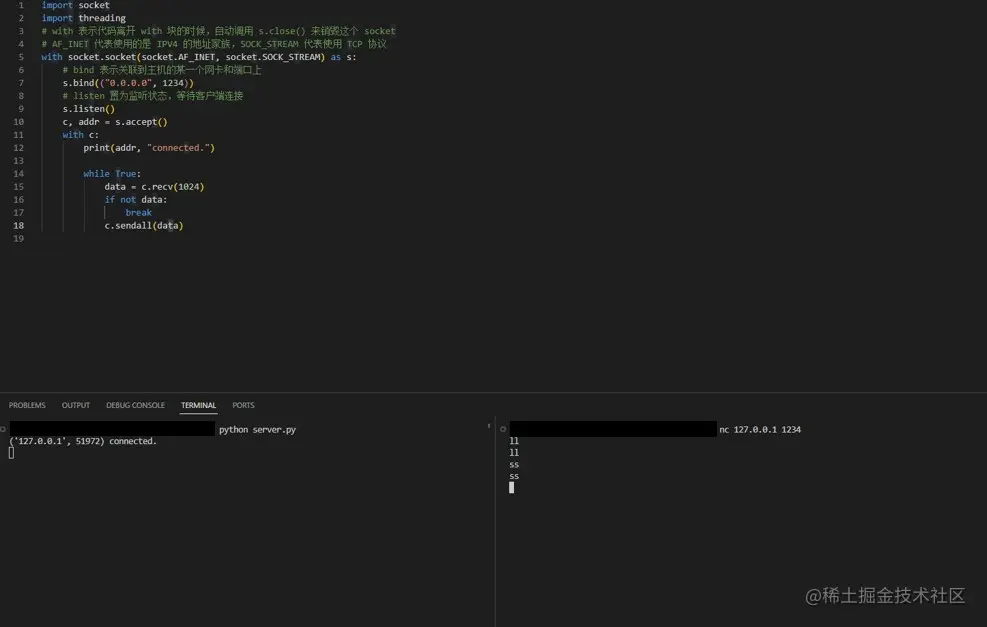Image resolution: width=987 pixels, height=627 pixels.
Task: Click 'data = c.recv(1024)' line
Action: [x=154, y=186]
